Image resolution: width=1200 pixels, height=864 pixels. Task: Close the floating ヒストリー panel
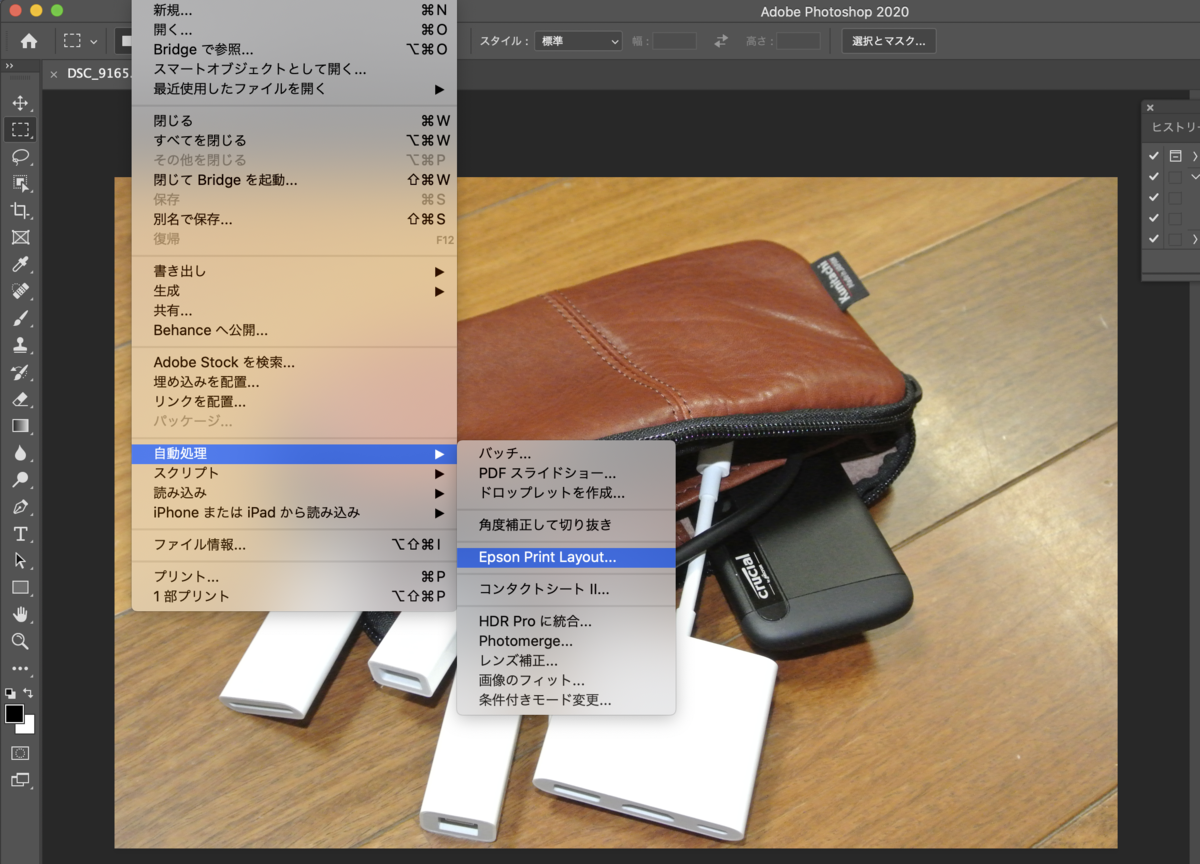[1150, 107]
